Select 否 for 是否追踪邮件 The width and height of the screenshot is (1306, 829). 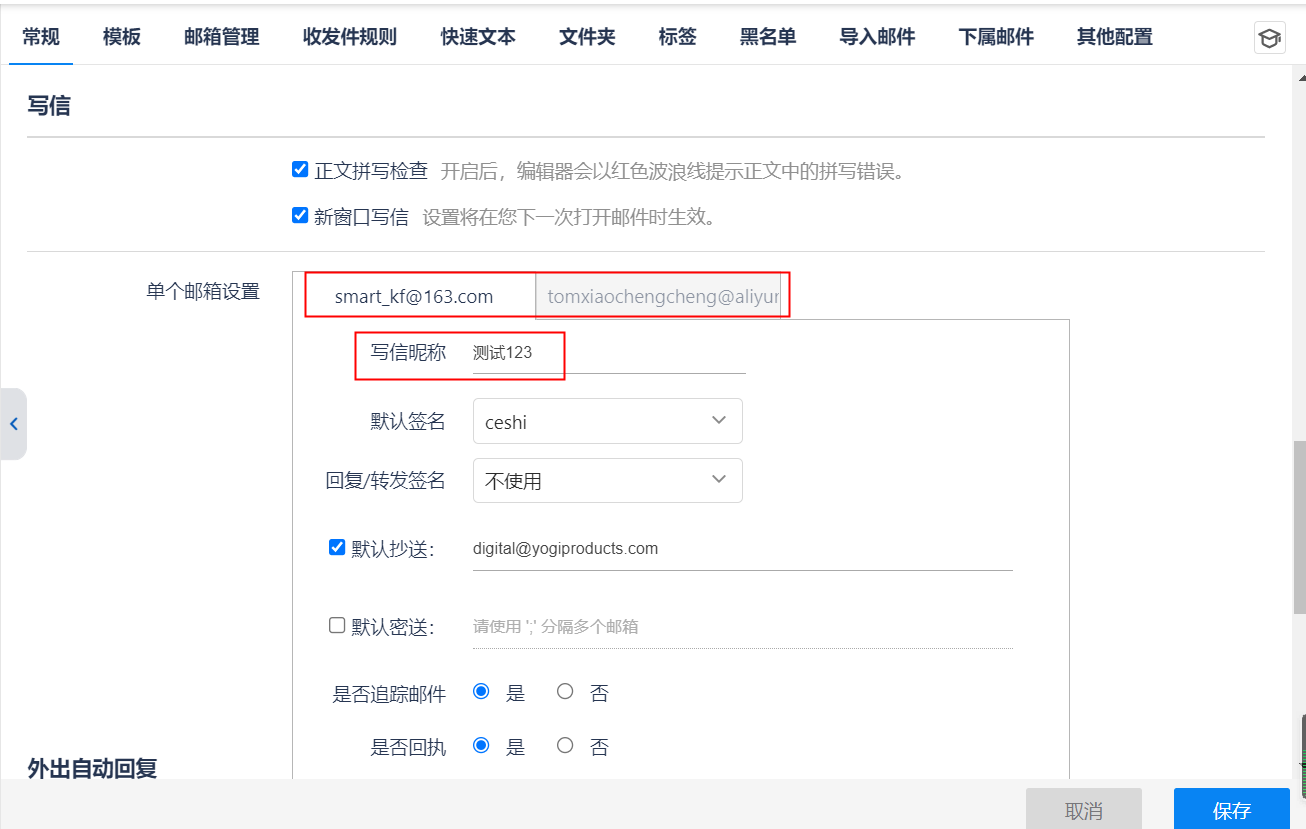coord(565,691)
